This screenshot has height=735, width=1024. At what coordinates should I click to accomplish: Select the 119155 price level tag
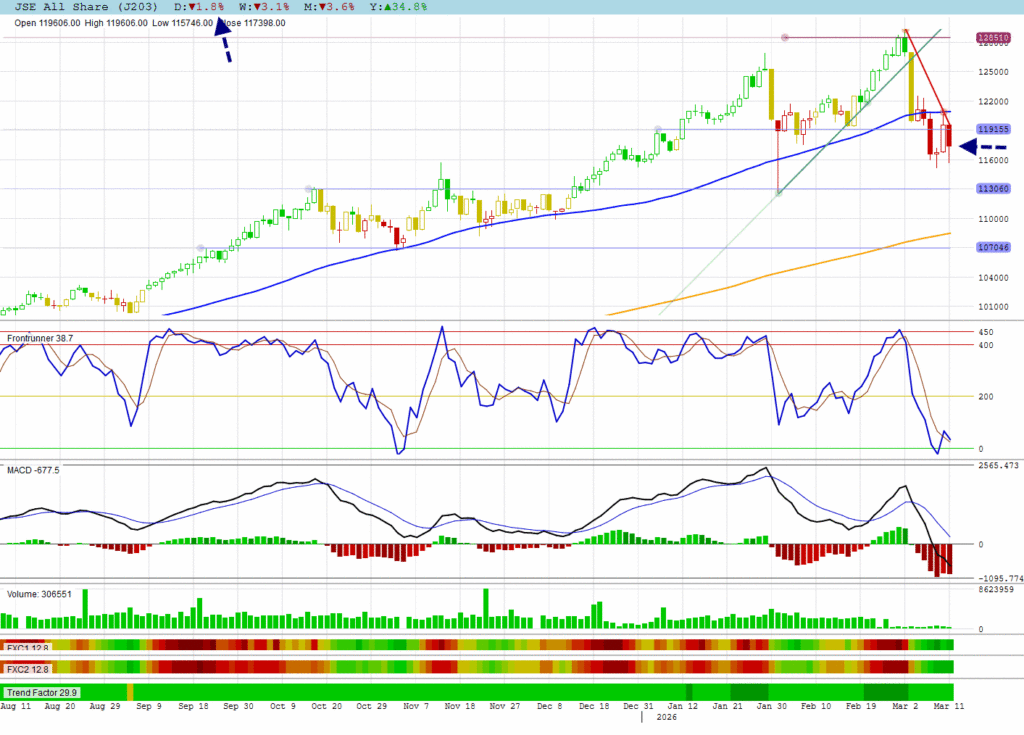tap(991, 129)
